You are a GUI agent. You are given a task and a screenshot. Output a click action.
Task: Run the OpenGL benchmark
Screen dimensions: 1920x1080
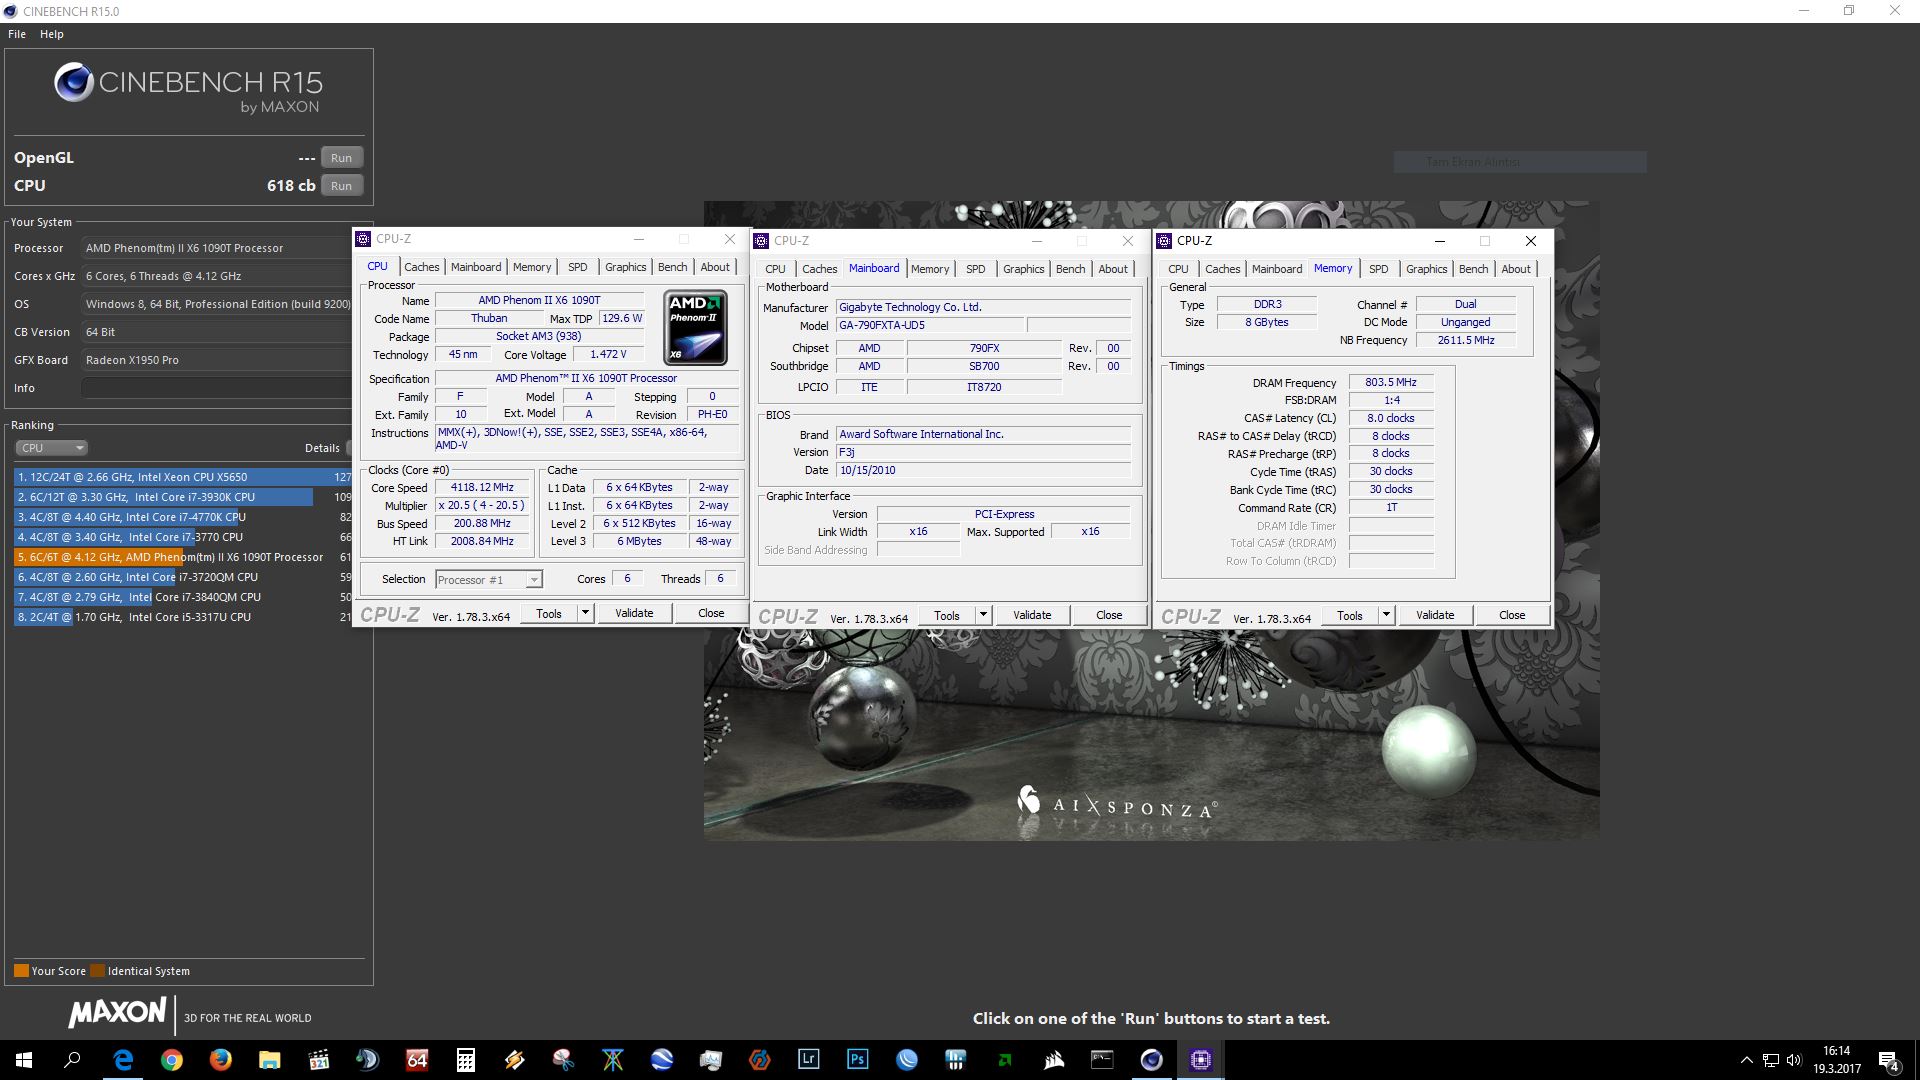tap(342, 158)
